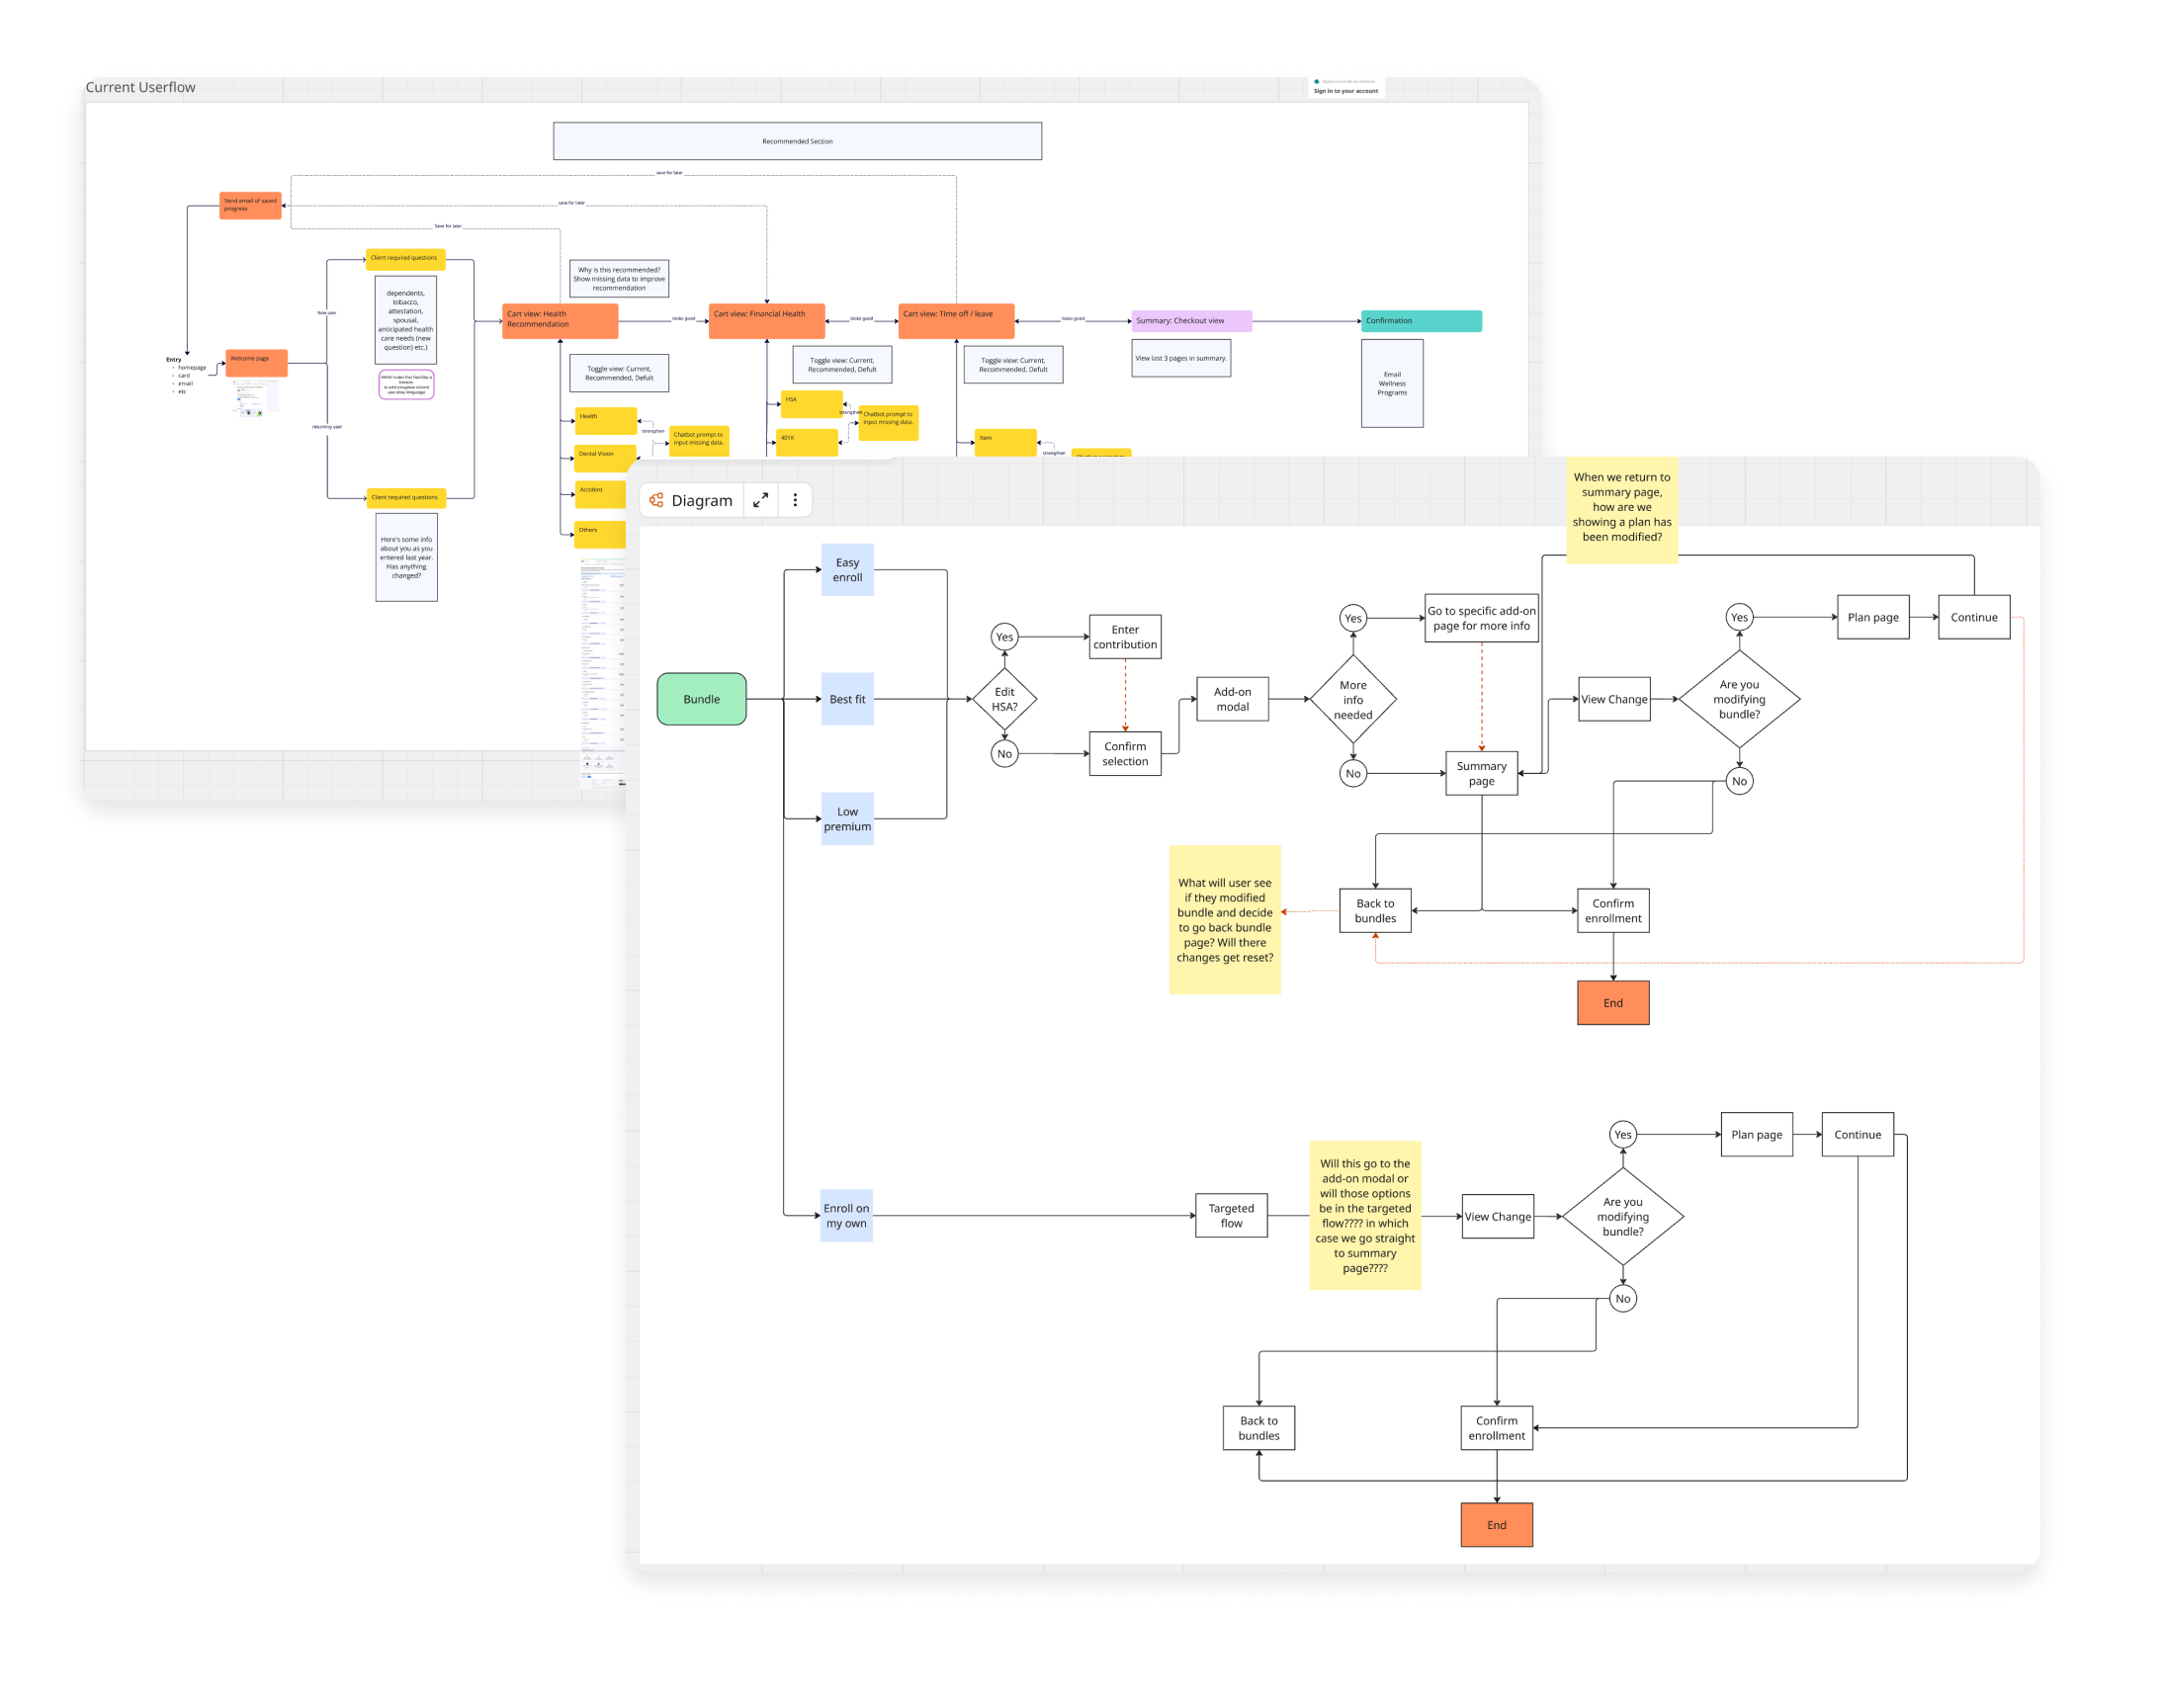
Task: Open the three-dot more options menu
Action: pos(795,500)
